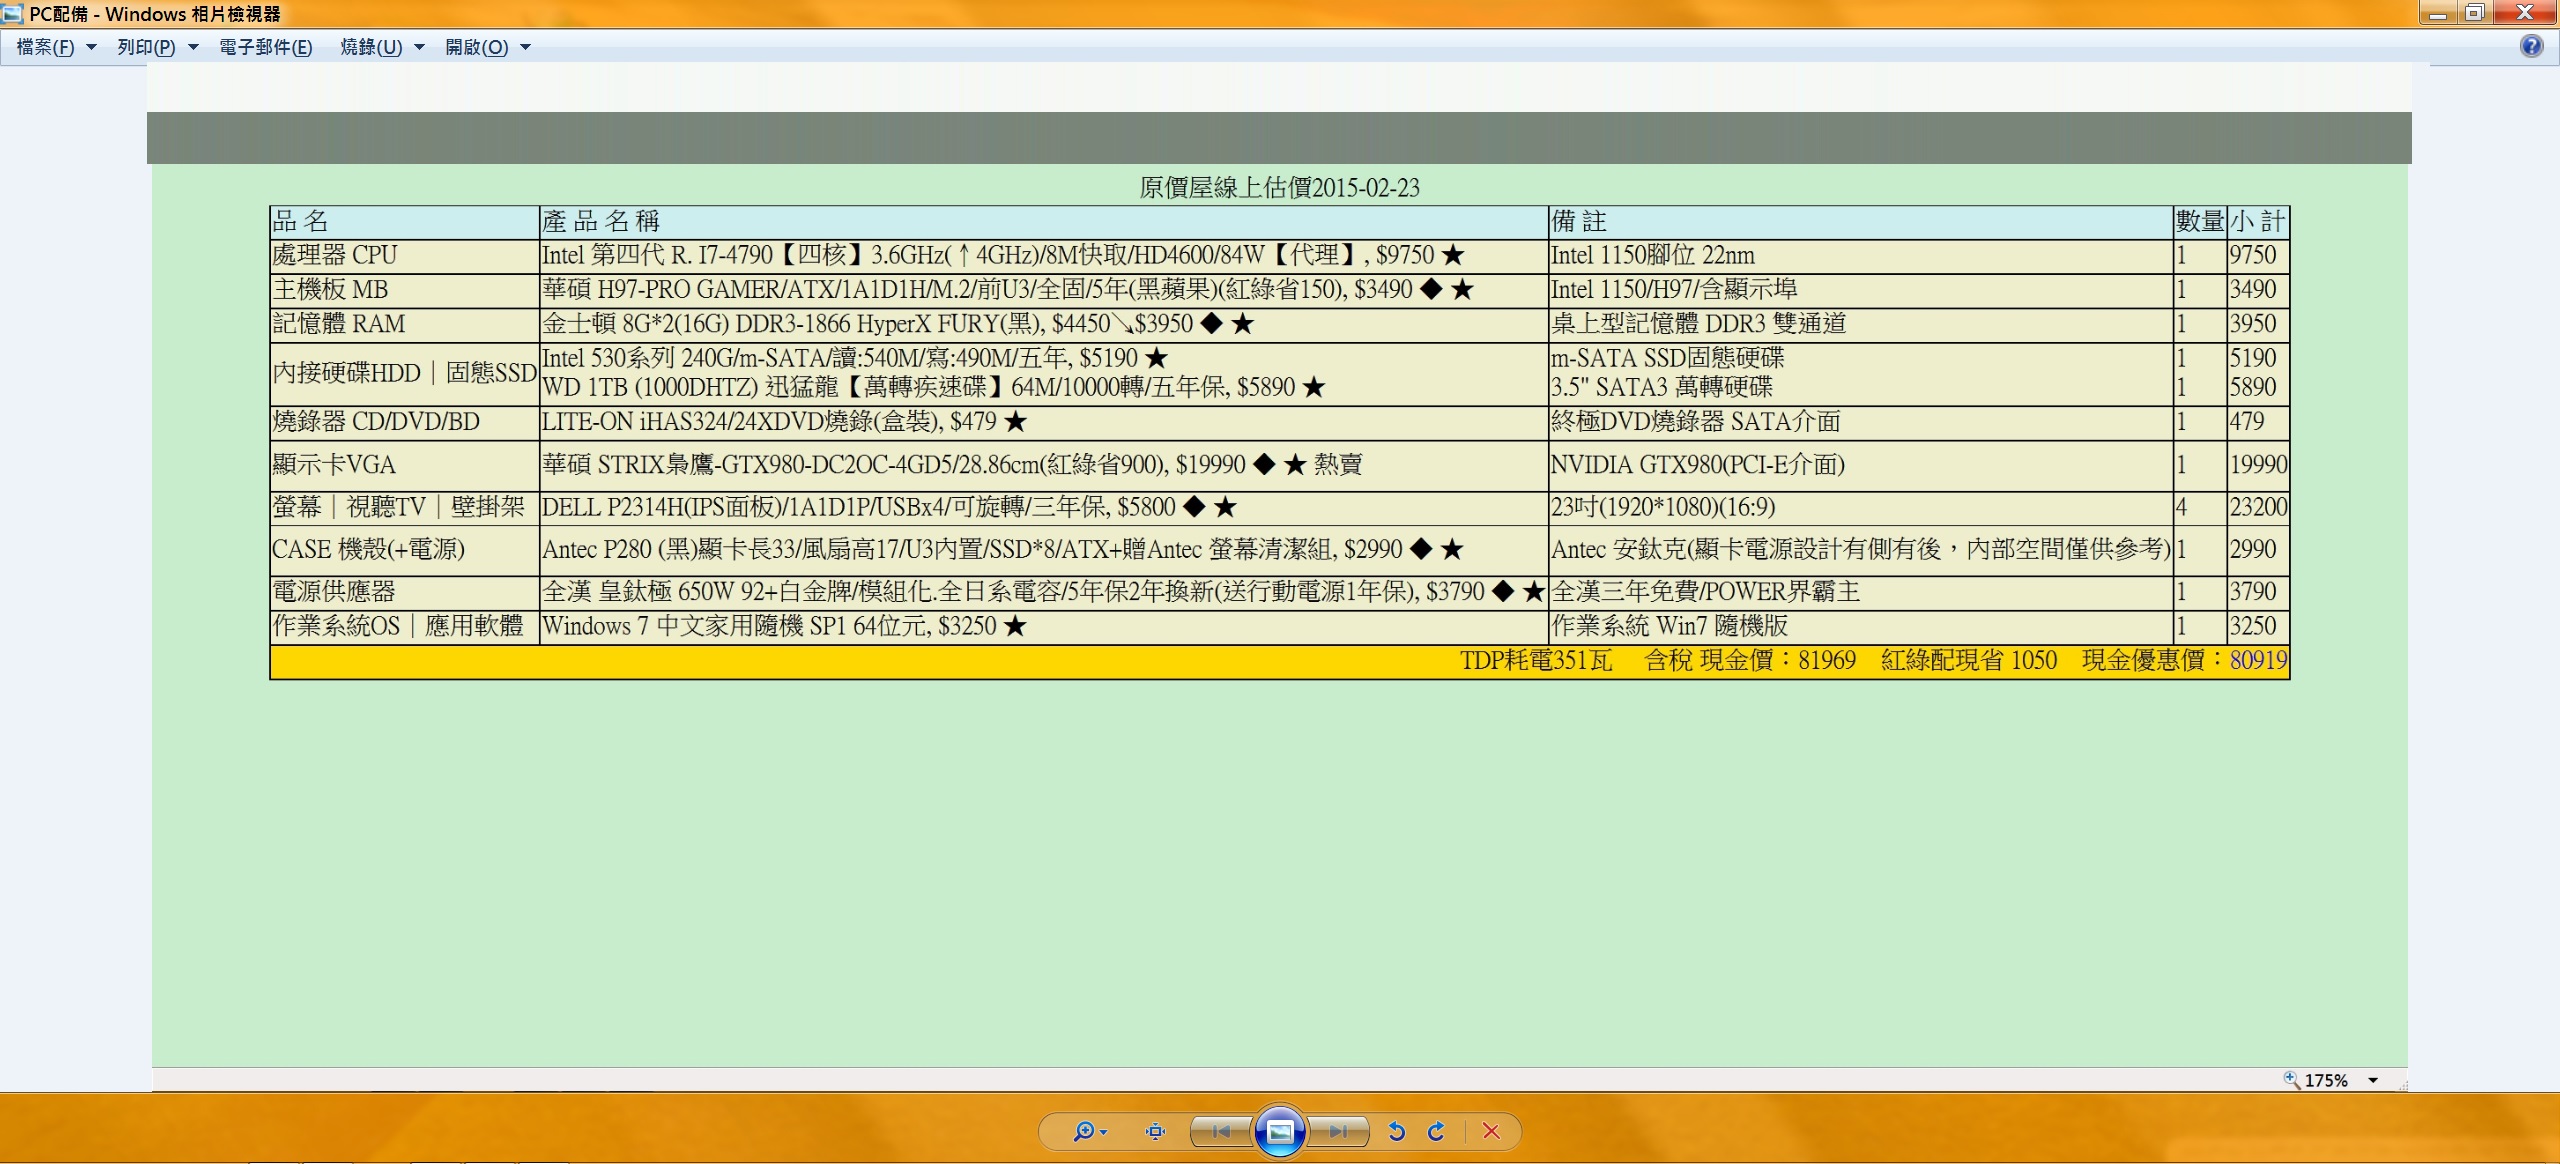The height and width of the screenshot is (1164, 2560).
Task: Click the 數量 column header
Action: pyautogui.click(x=2200, y=222)
